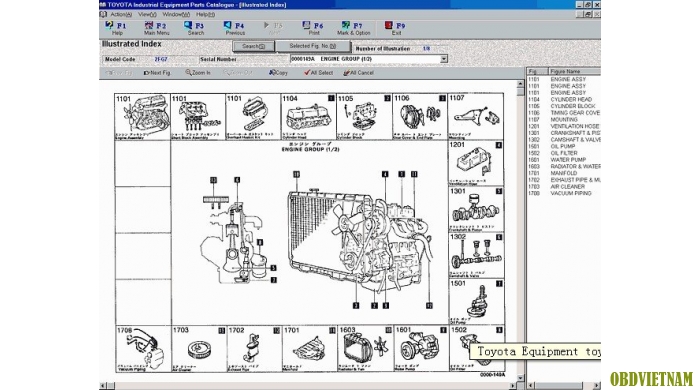
Task: Click All Cancel to uncheck figures
Action: [x=358, y=73]
